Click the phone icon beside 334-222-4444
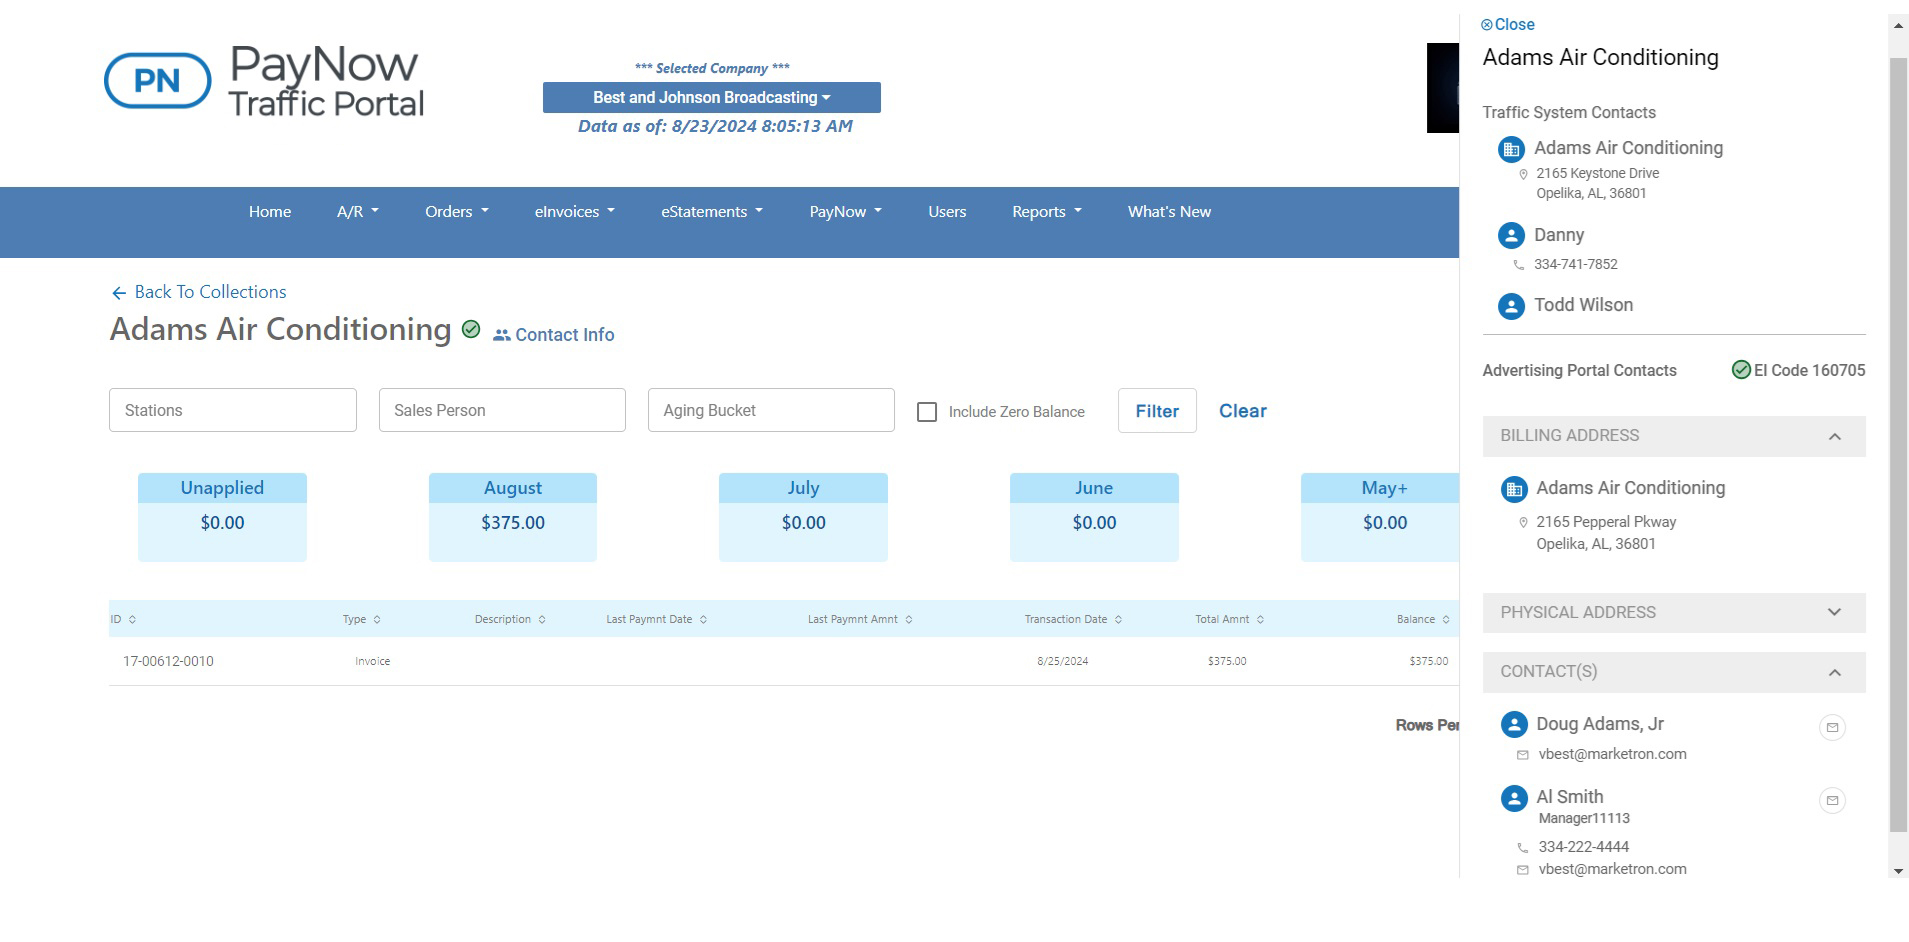 click(x=1522, y=848)
